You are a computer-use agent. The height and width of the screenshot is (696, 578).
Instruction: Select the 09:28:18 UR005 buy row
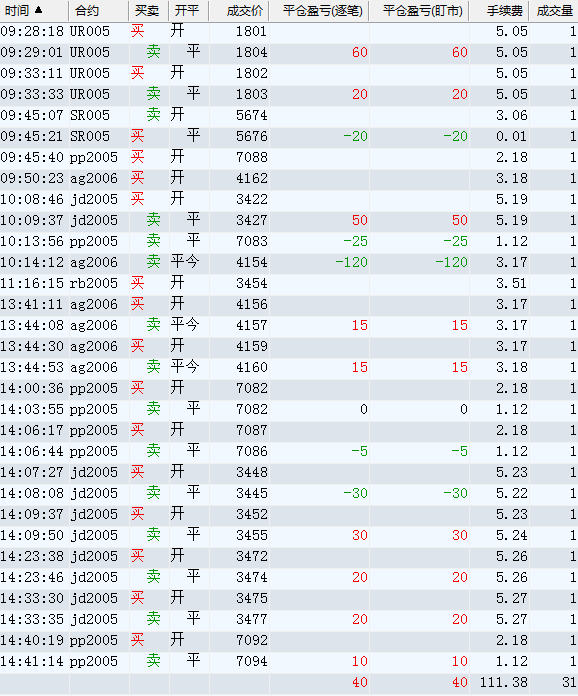pyautogui.click(x=289, y=32)
